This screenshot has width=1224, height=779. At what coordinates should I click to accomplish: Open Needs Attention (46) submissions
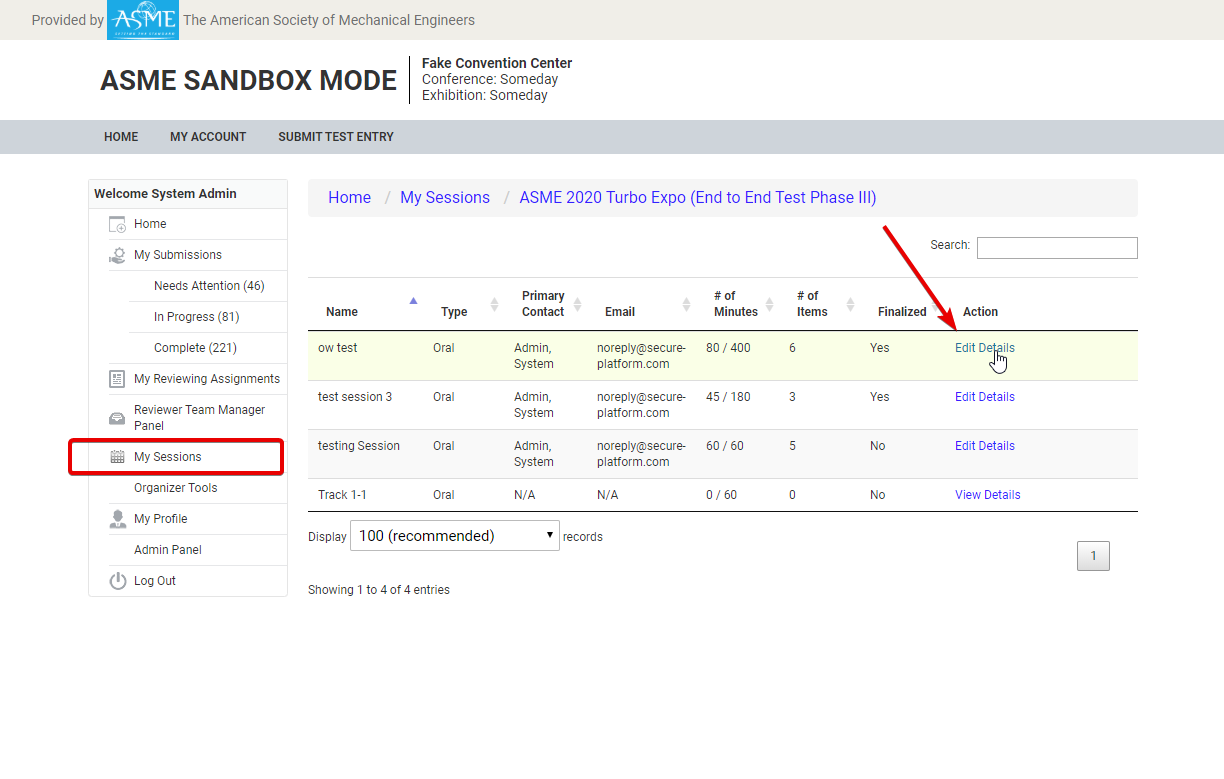tap(209, 286)
